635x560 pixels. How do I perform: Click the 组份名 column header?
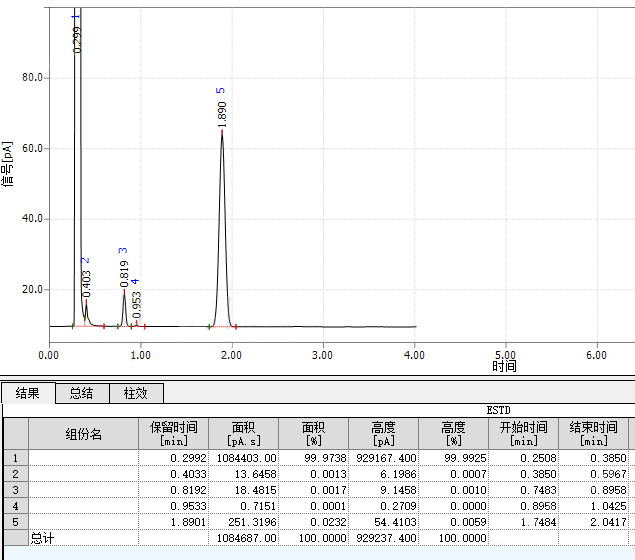83,433
